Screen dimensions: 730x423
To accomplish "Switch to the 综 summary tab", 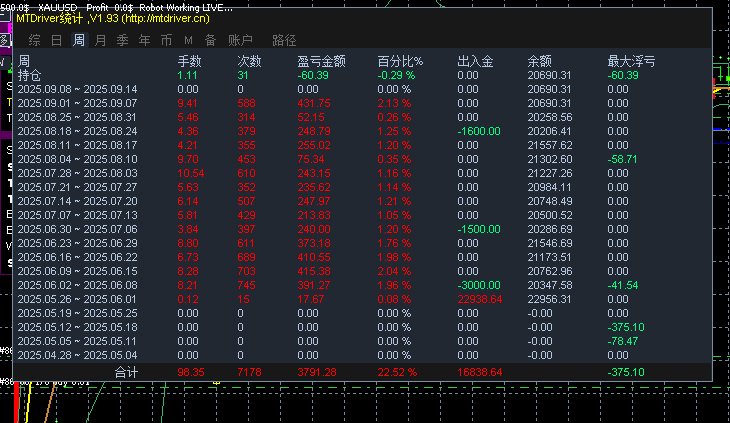I will coord(34,40).
